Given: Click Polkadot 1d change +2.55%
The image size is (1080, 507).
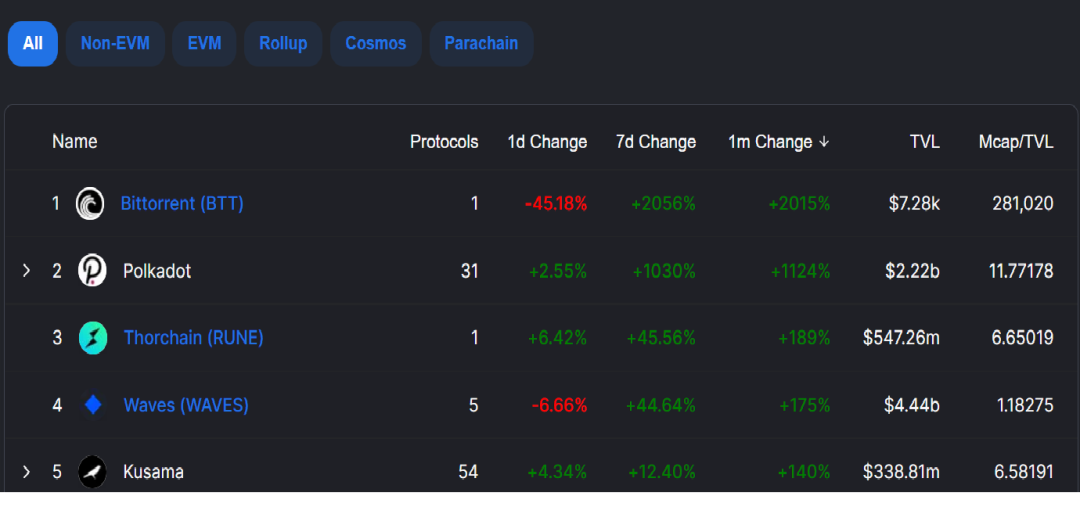Looking at the screenshot, I should tap(558, 271).
